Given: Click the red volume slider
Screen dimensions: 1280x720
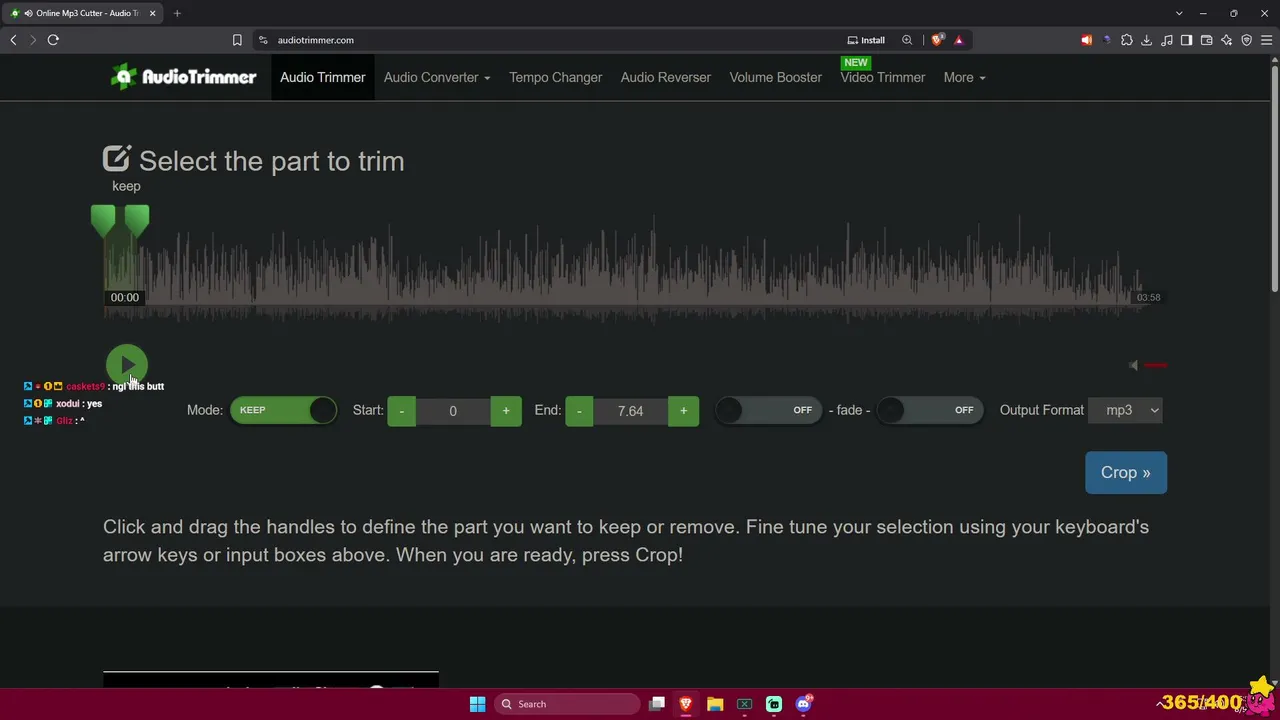Looking at the screenshot, I should pos(1155,365).
